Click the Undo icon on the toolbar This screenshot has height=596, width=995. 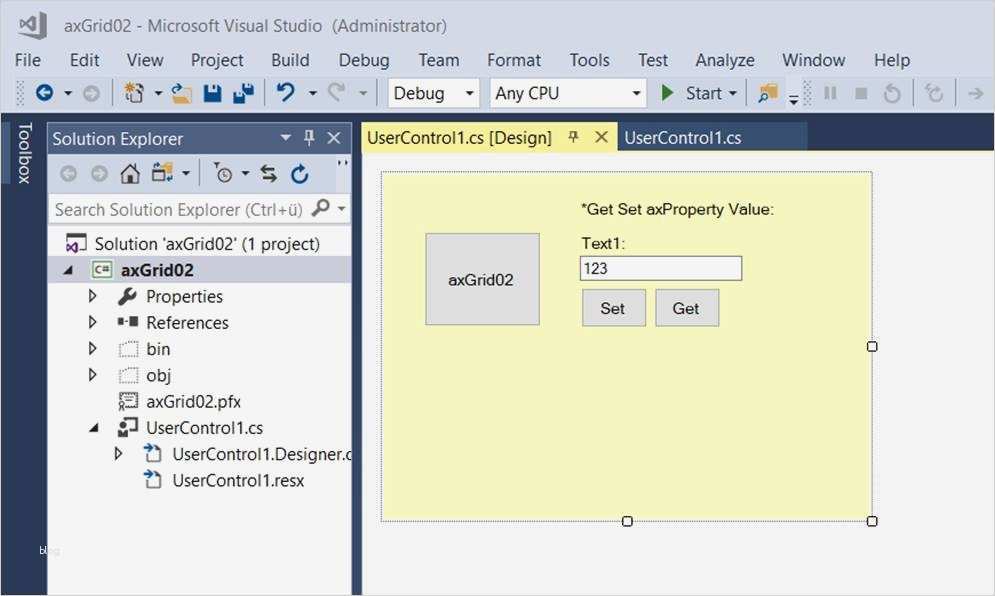point(283,93)
